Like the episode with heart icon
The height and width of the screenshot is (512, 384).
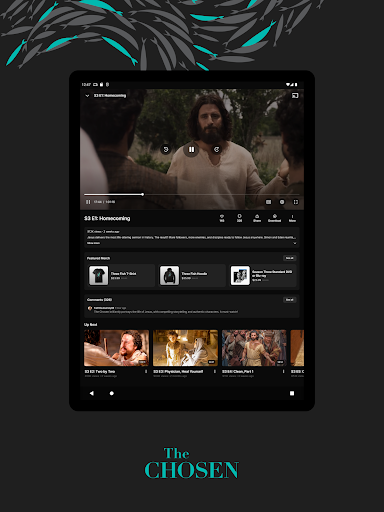point(222,218)
